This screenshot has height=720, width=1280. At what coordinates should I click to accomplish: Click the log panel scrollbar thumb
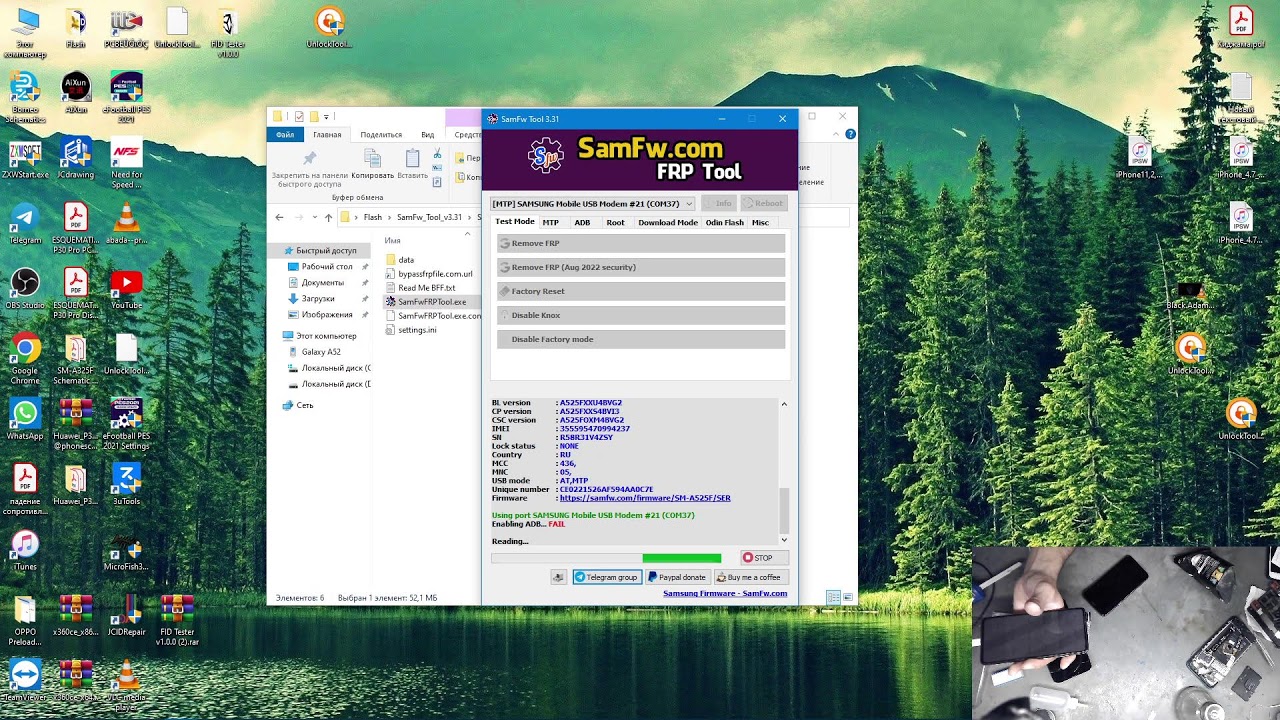click(x=783, y=510)
